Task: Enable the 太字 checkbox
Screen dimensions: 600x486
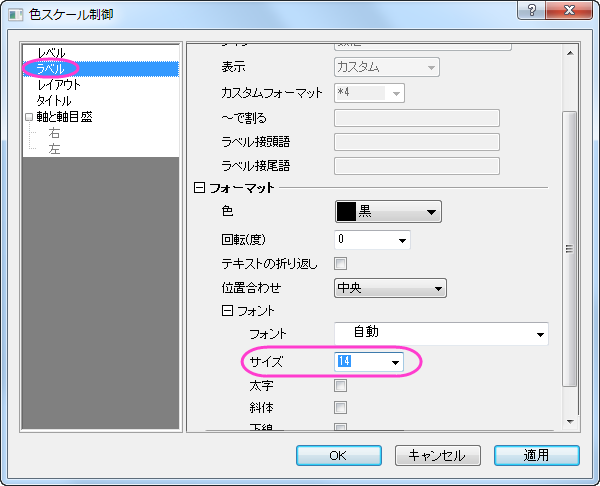Action: pos(341,385)
